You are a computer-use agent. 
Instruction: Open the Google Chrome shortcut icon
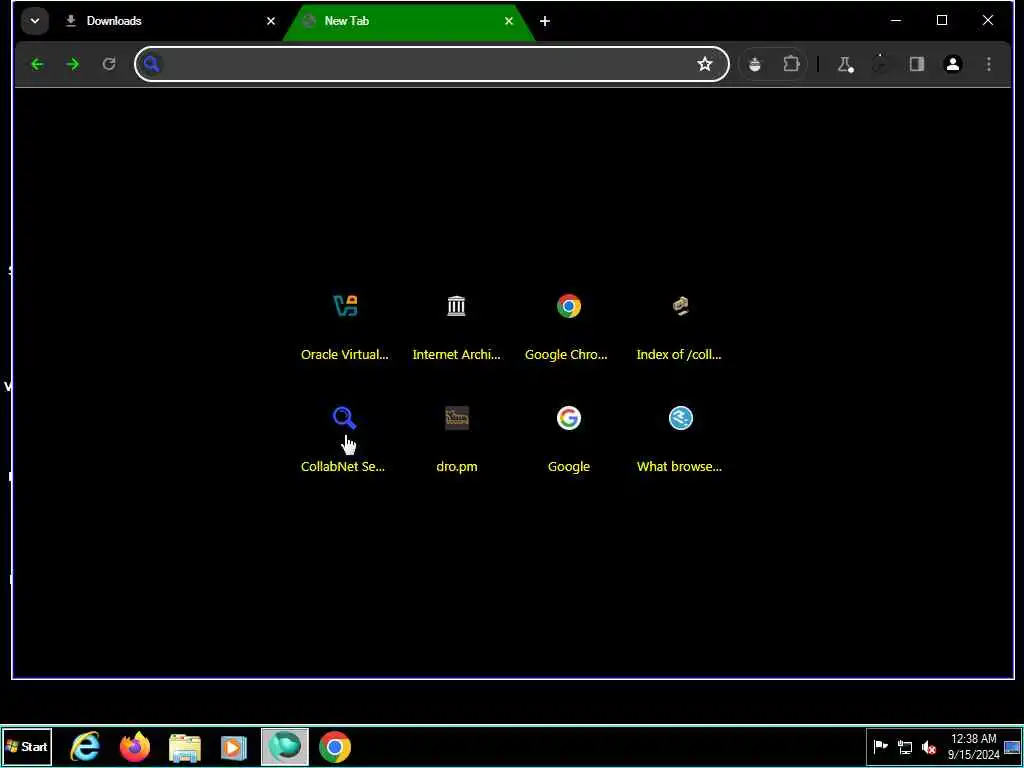[x=569, y=306]
